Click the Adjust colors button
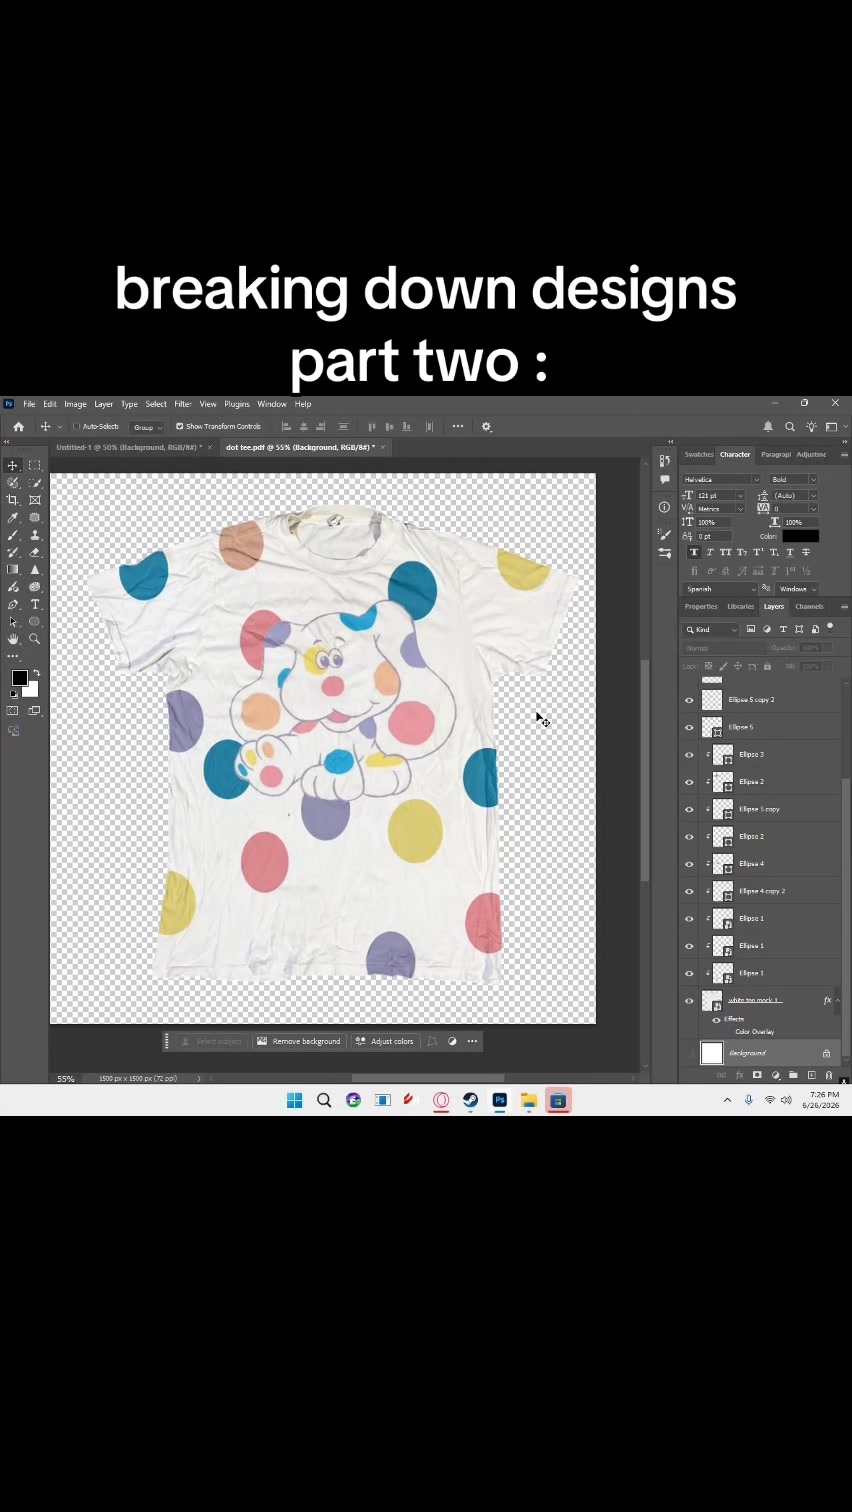This screenshot has width=852, height=1512. coord(384,1041)
